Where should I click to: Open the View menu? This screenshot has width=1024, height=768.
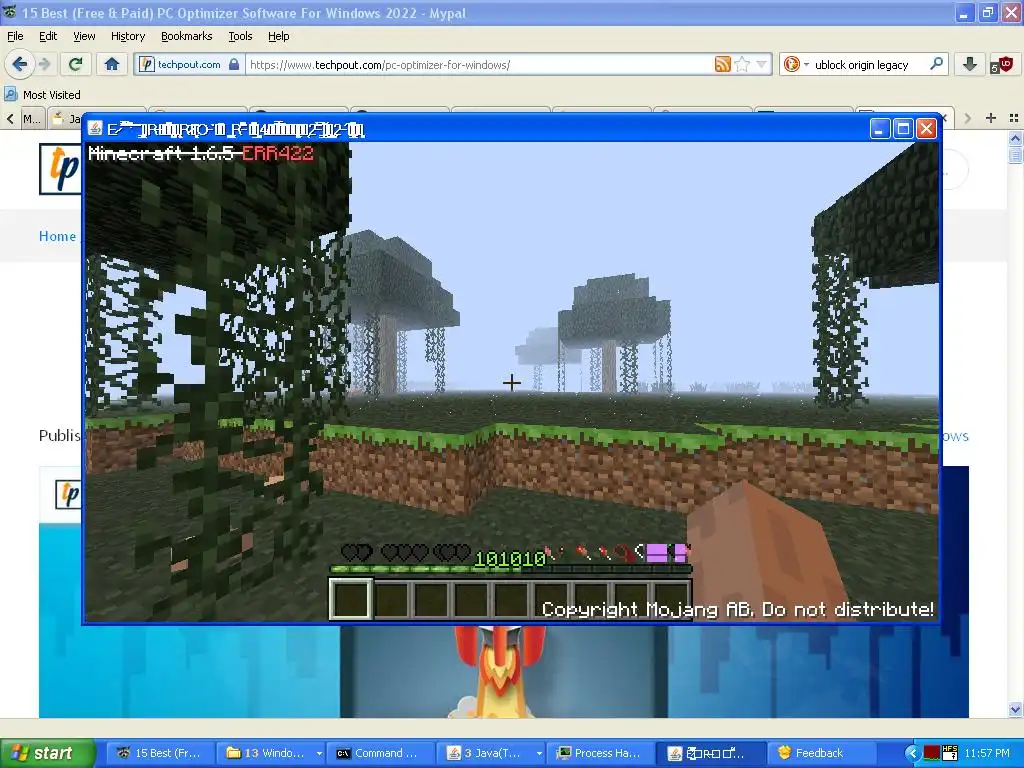pyautogui.click(x=84, y=36)
